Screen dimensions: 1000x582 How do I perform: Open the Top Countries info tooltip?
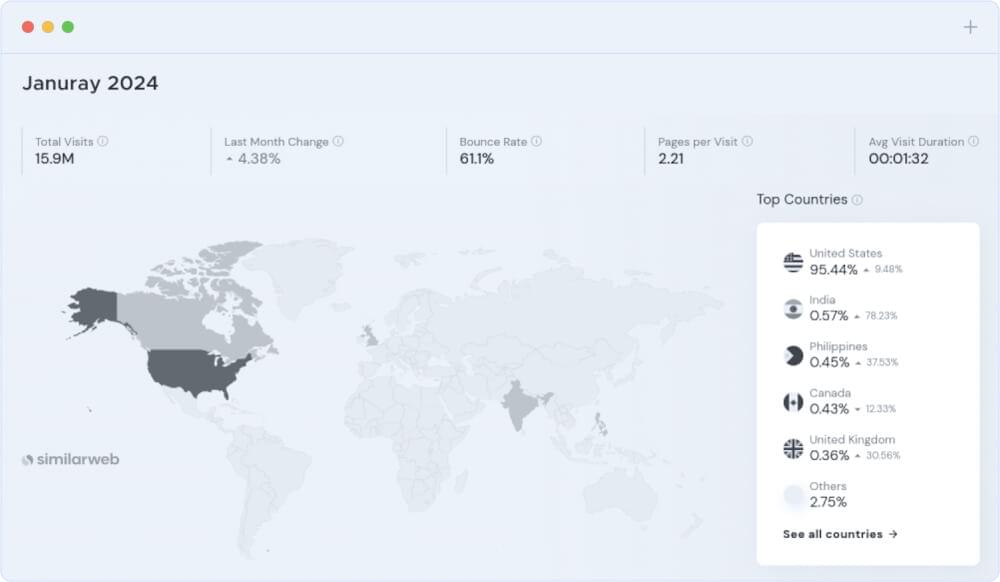click(857, 199)
